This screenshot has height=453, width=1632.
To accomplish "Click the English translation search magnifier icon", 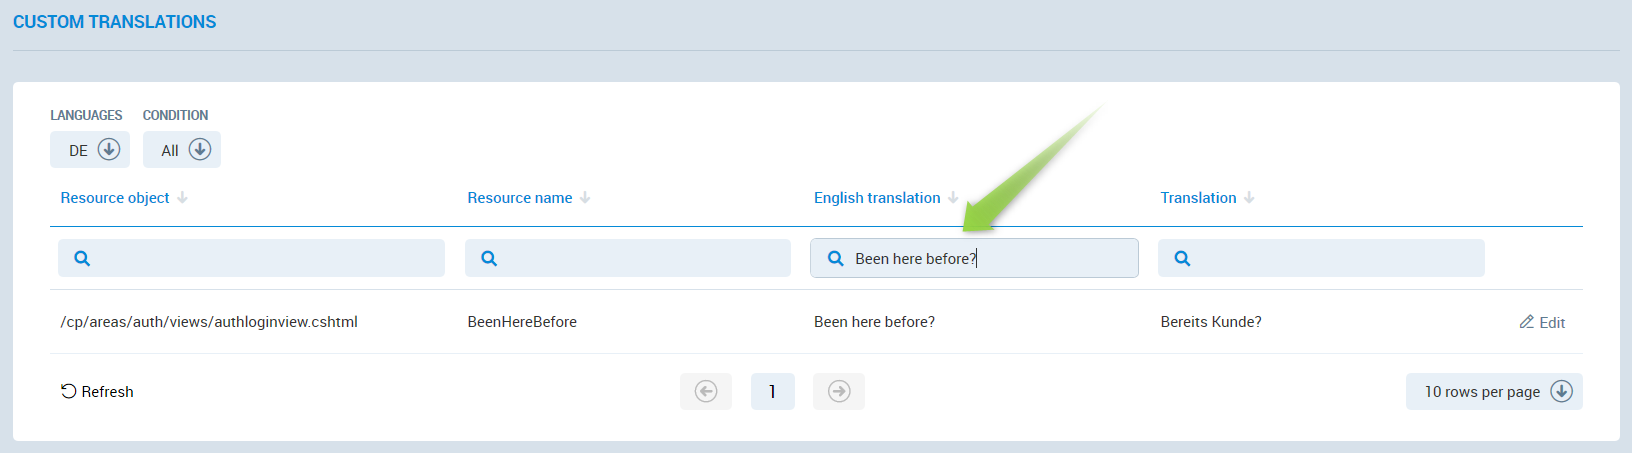I will pos(836,258).
